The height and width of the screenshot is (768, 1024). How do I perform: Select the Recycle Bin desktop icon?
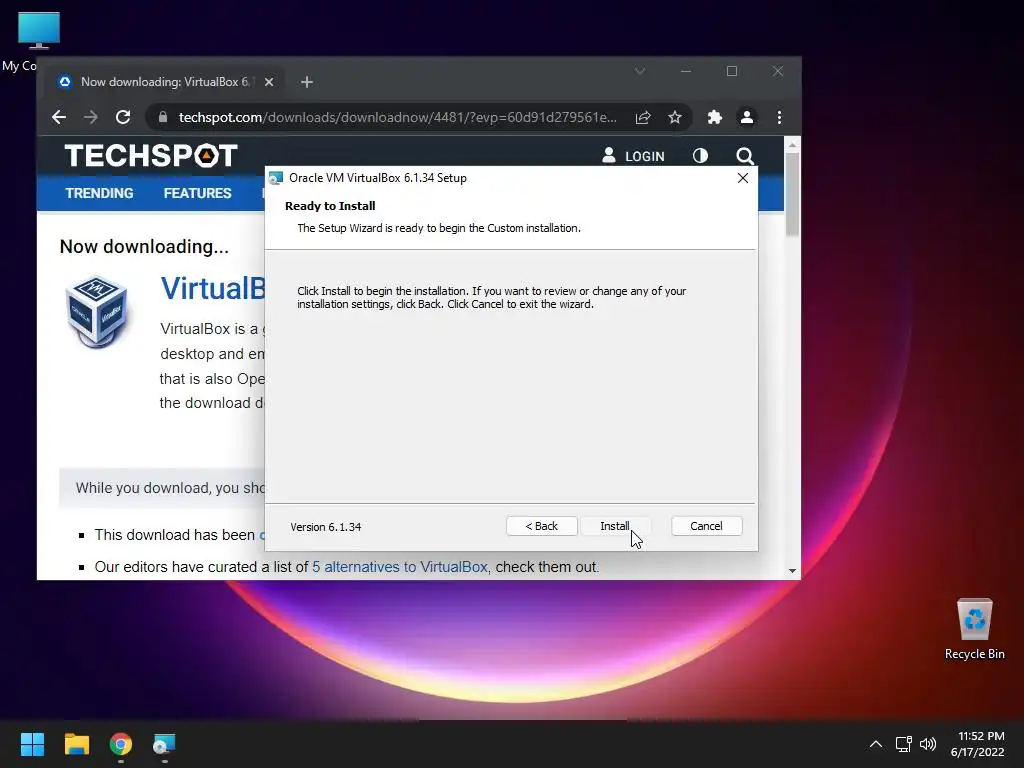(x=974, y=630)
